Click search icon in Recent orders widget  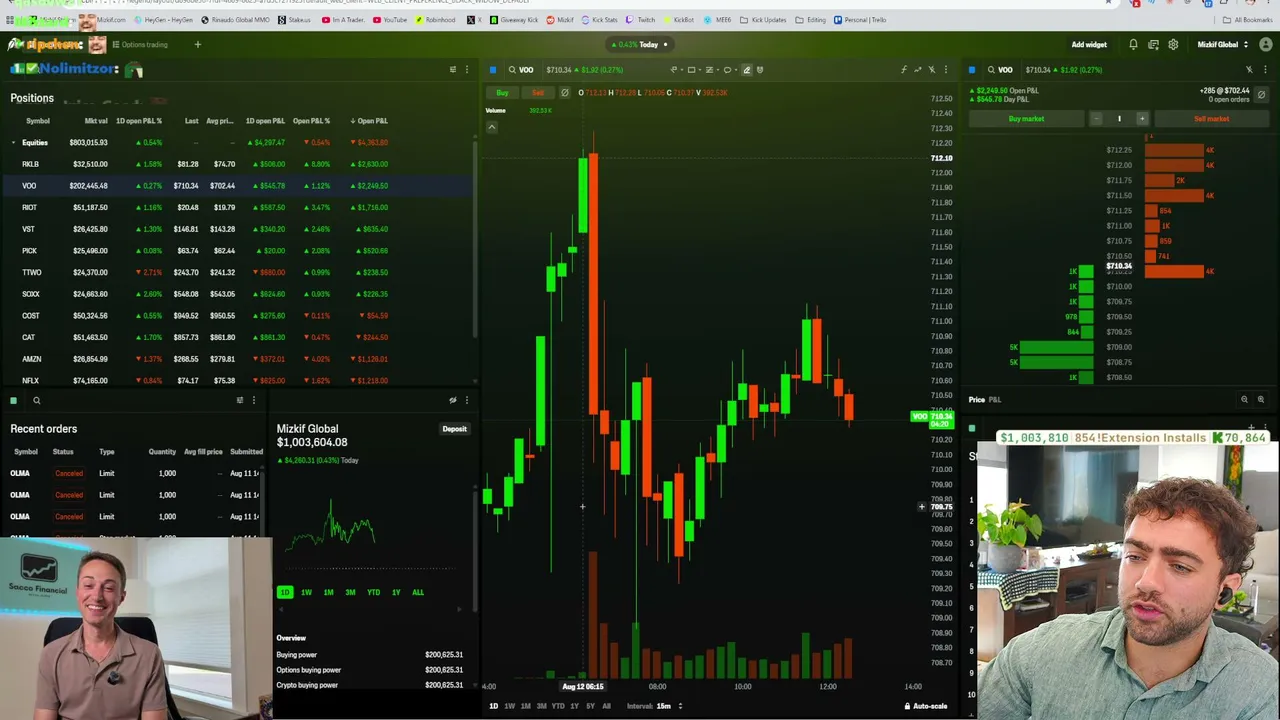click(36, 401)
